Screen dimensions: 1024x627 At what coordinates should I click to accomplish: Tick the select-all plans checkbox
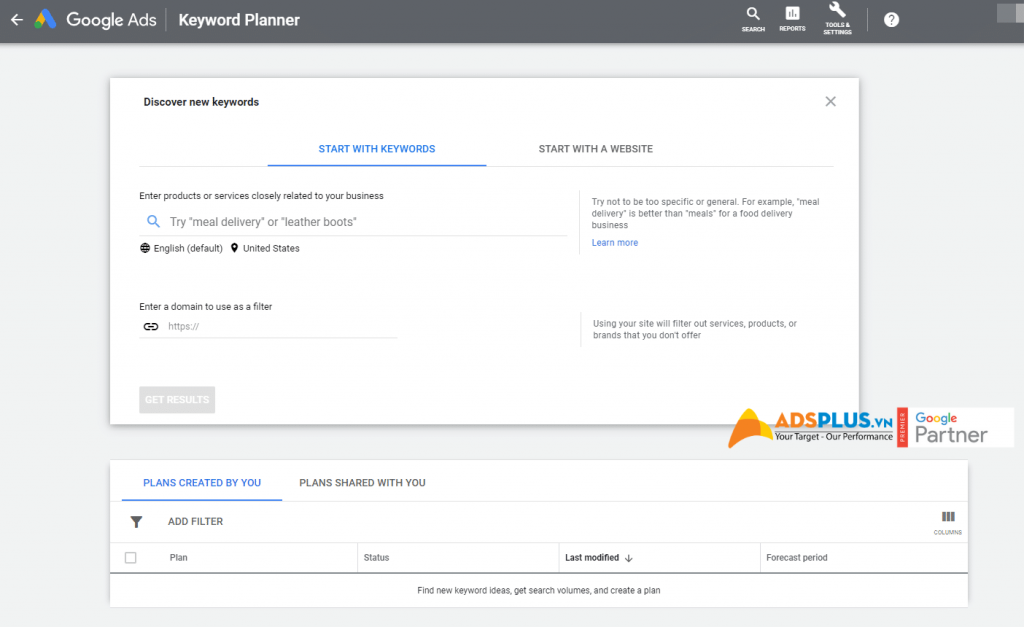[131, 558]
